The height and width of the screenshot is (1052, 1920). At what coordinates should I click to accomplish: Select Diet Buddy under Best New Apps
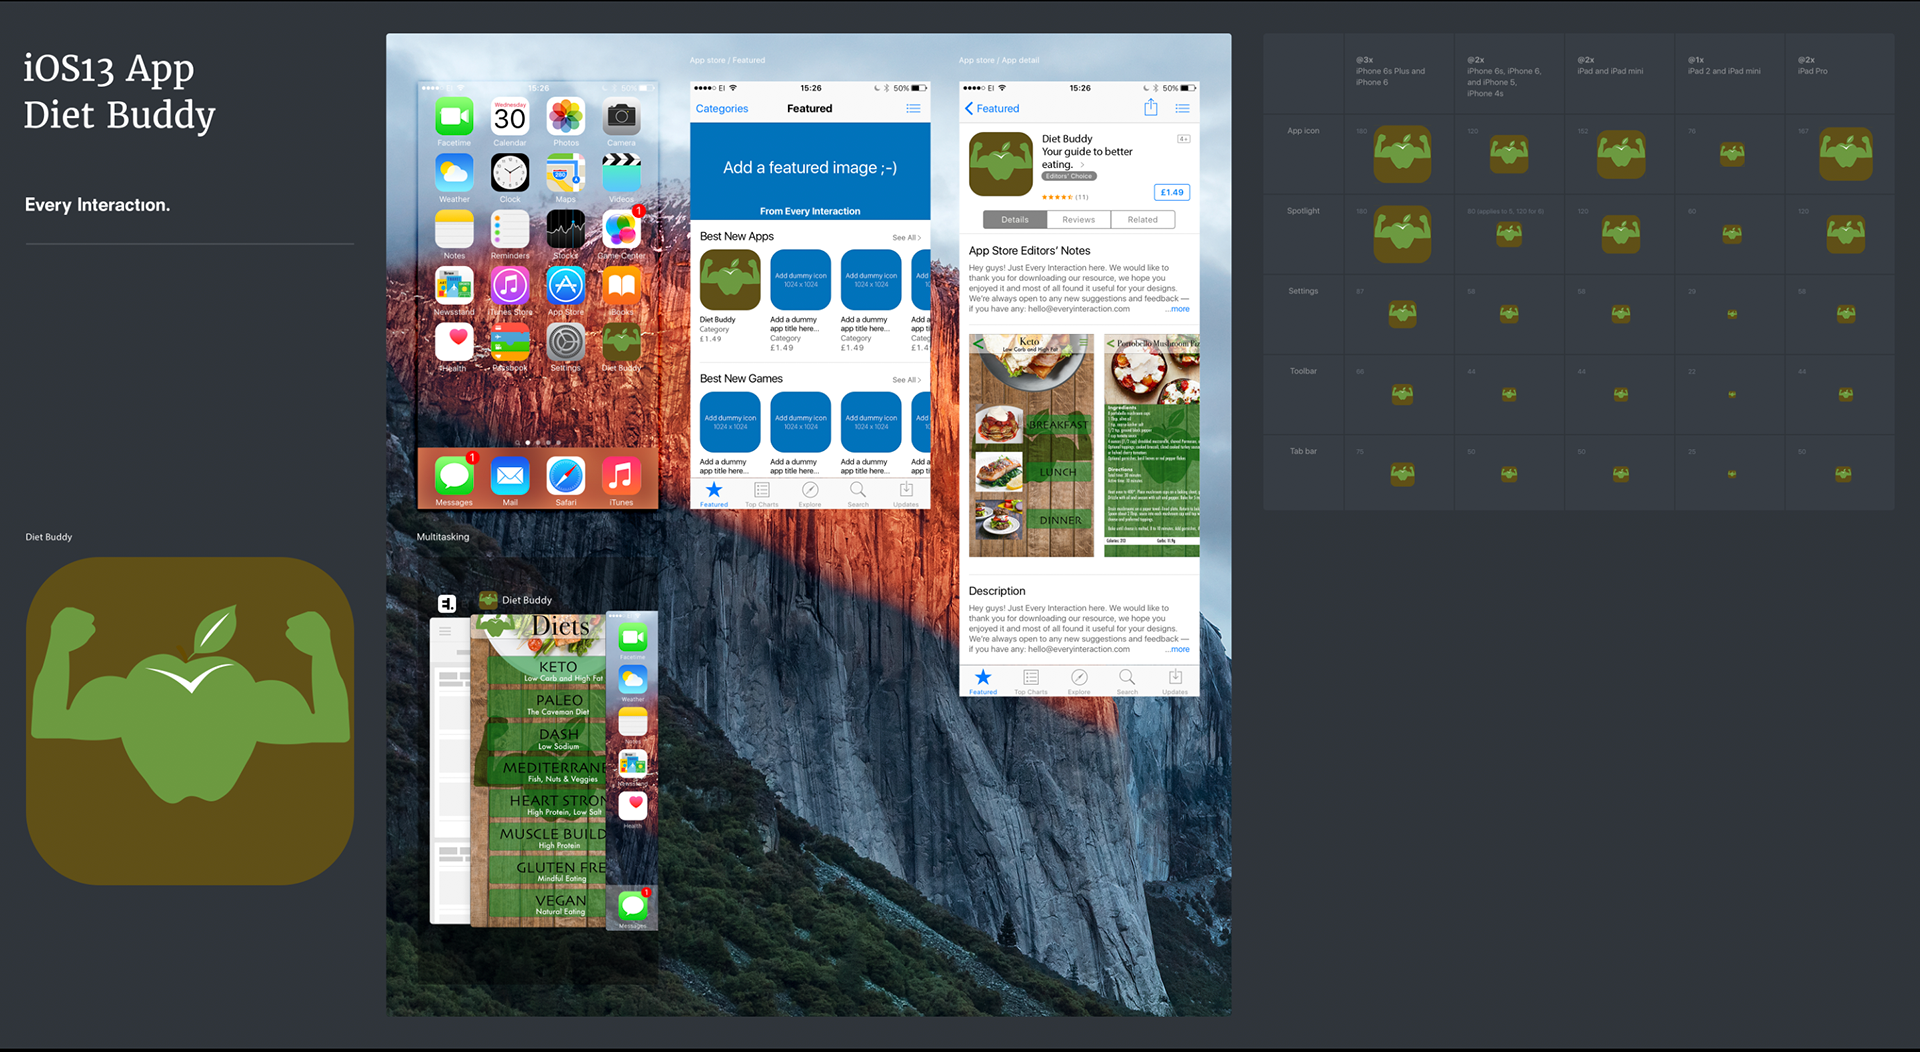click(x=730, y=280)
